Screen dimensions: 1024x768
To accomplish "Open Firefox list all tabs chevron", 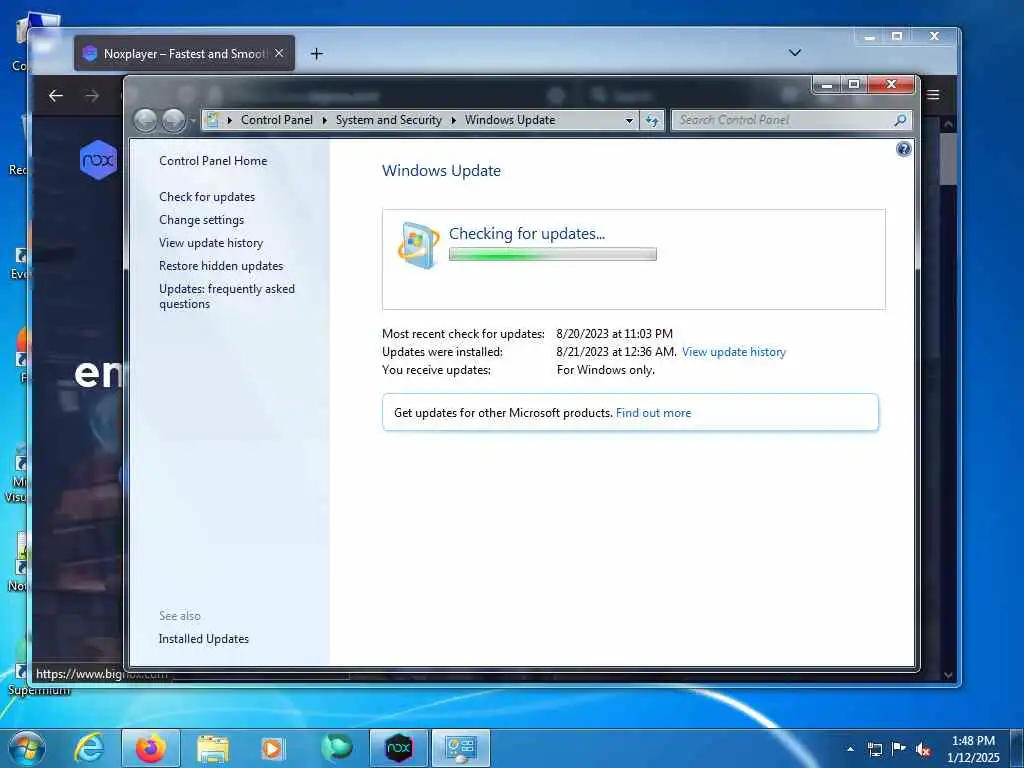I will click(795, 53).
